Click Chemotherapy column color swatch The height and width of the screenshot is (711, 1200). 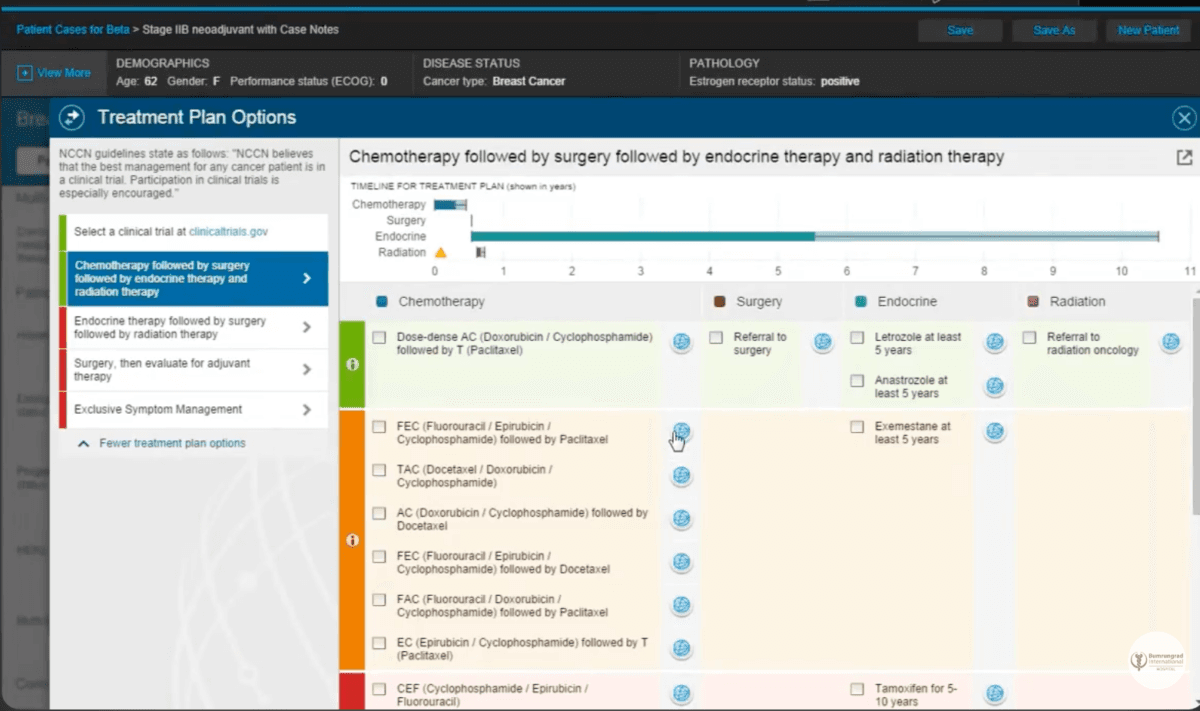pos(381,301)
